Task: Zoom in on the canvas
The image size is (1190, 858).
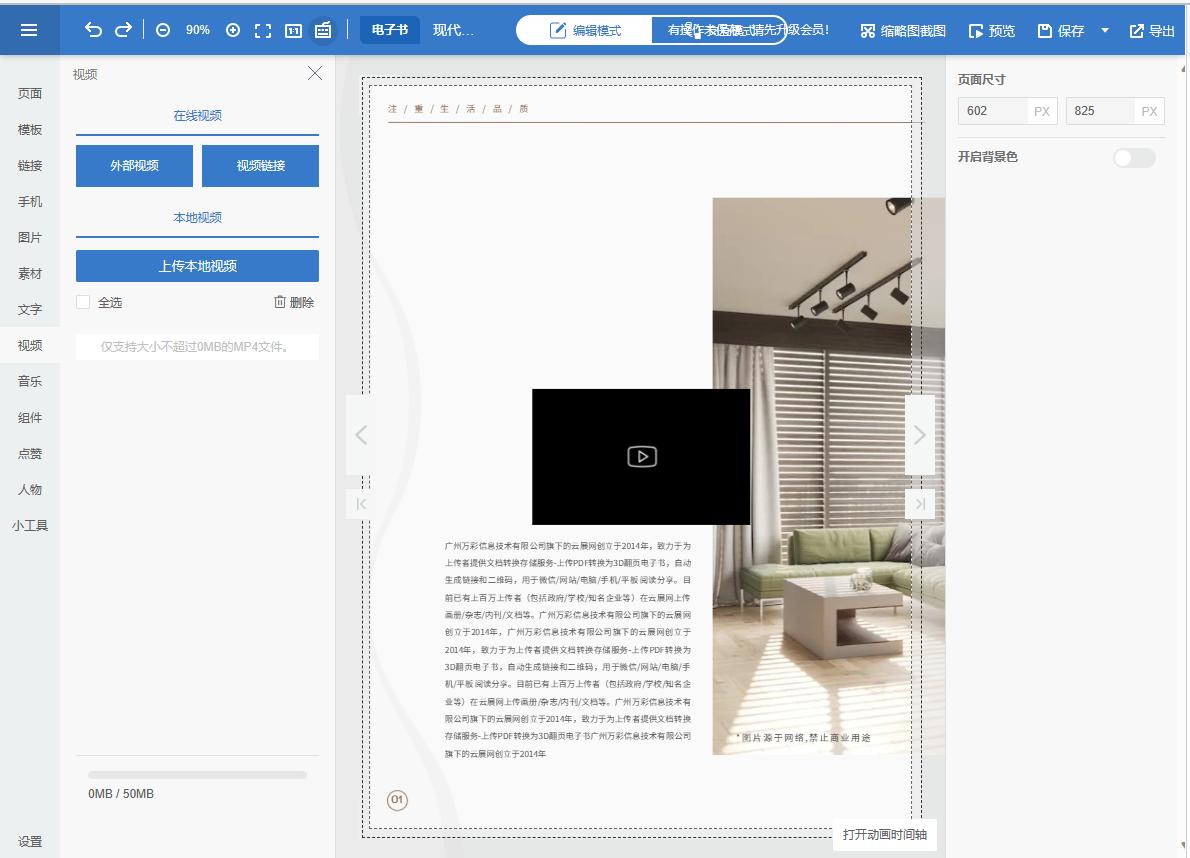Action: tap(231, 30)
